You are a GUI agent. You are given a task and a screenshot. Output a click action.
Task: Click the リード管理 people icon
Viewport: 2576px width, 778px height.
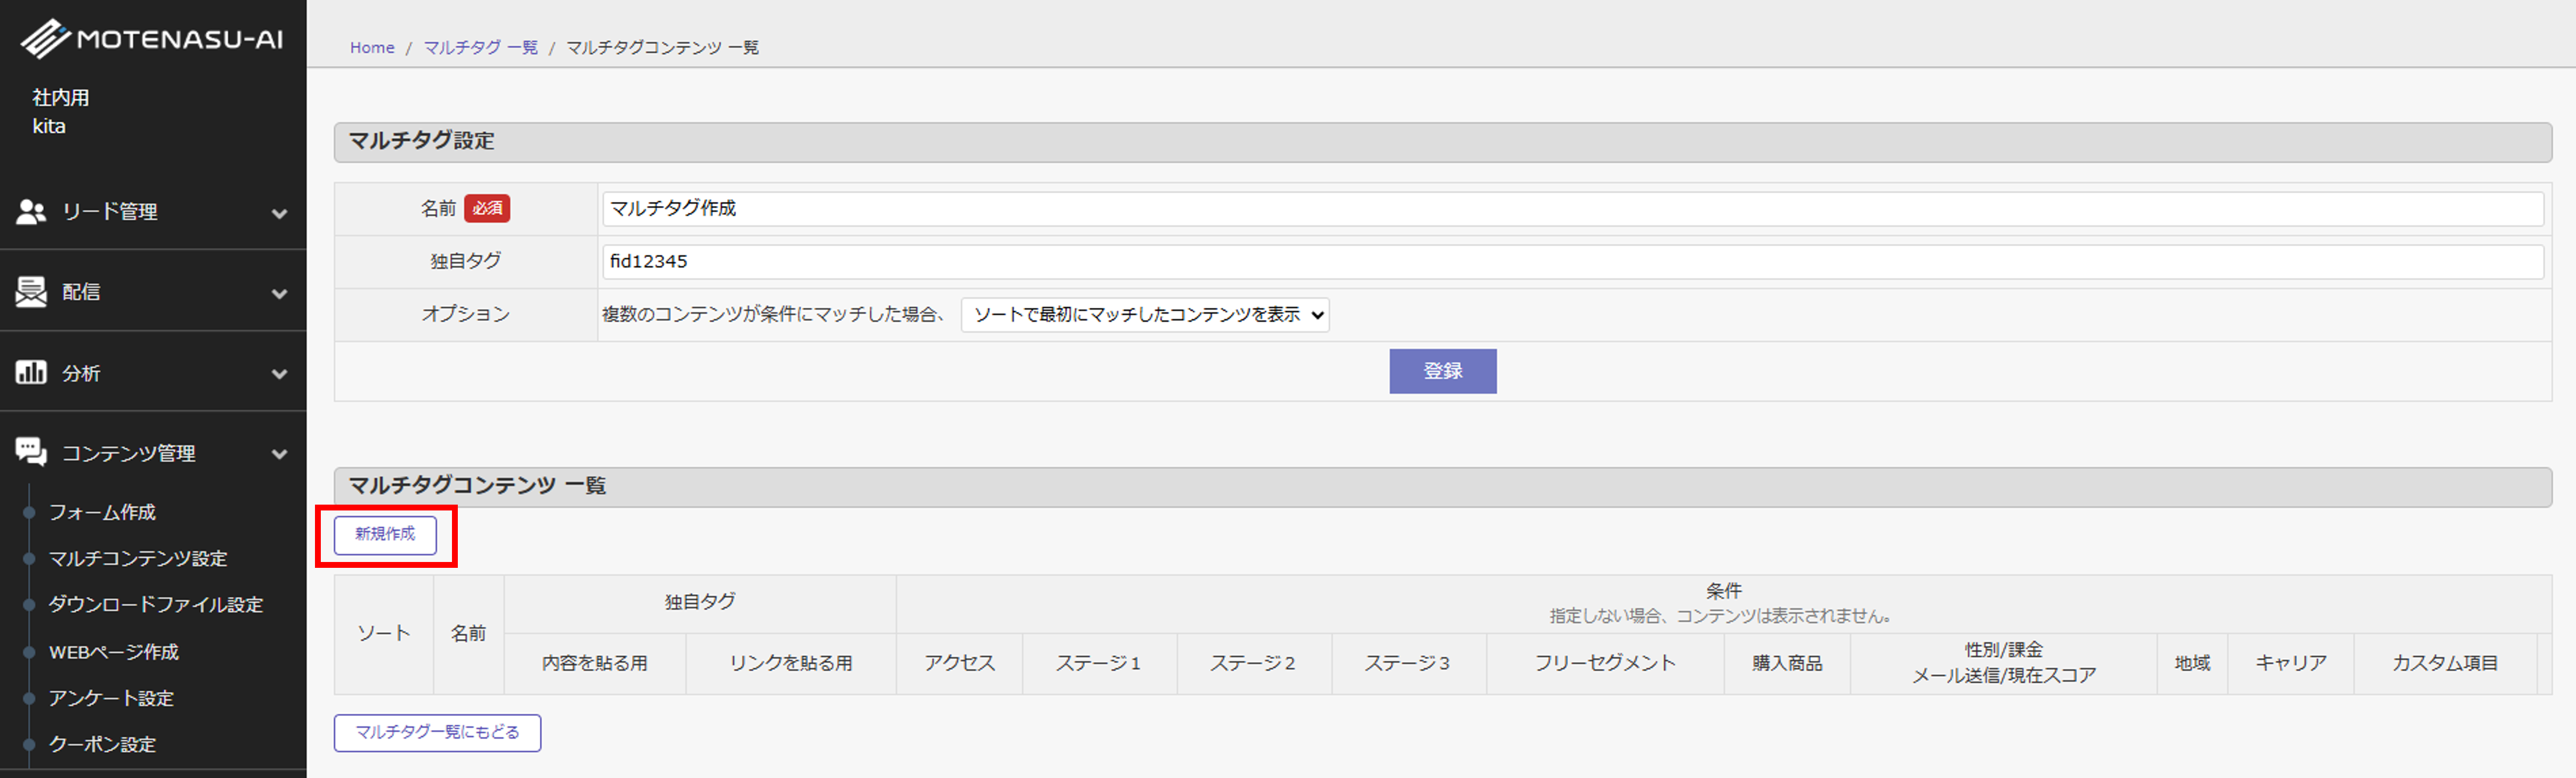click(31, 212)
